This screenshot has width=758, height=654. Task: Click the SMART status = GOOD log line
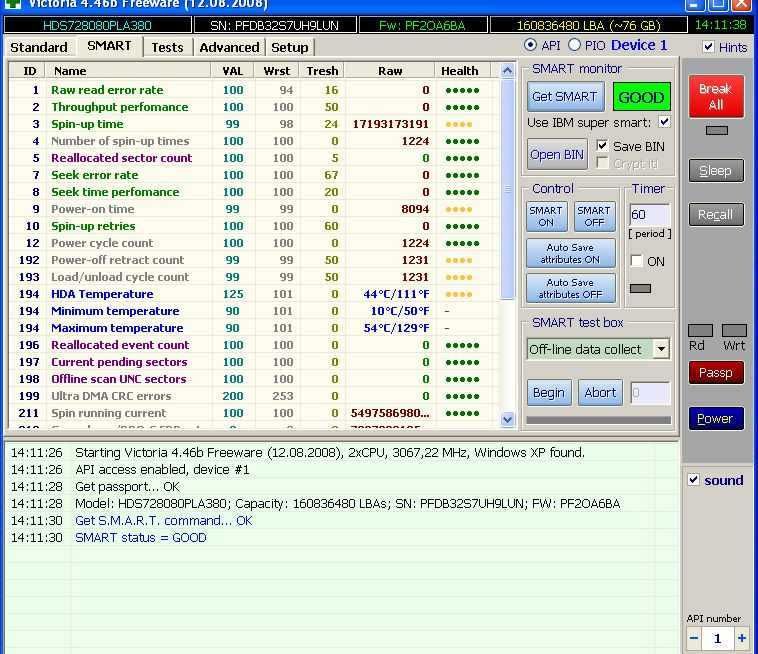pyautogui.click(x=141, y=538)
